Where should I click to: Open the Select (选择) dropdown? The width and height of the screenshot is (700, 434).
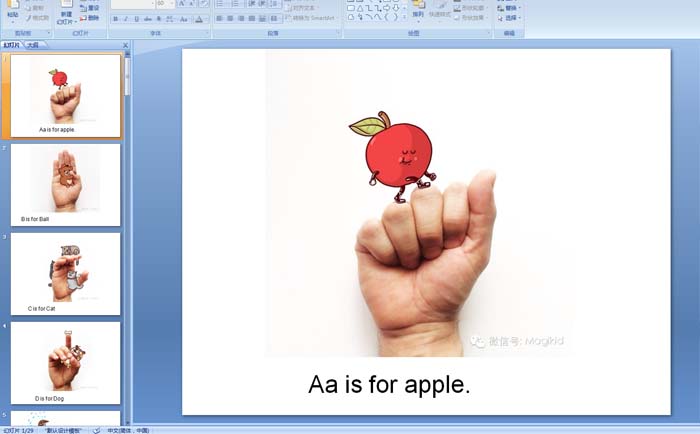coord(509,18)
